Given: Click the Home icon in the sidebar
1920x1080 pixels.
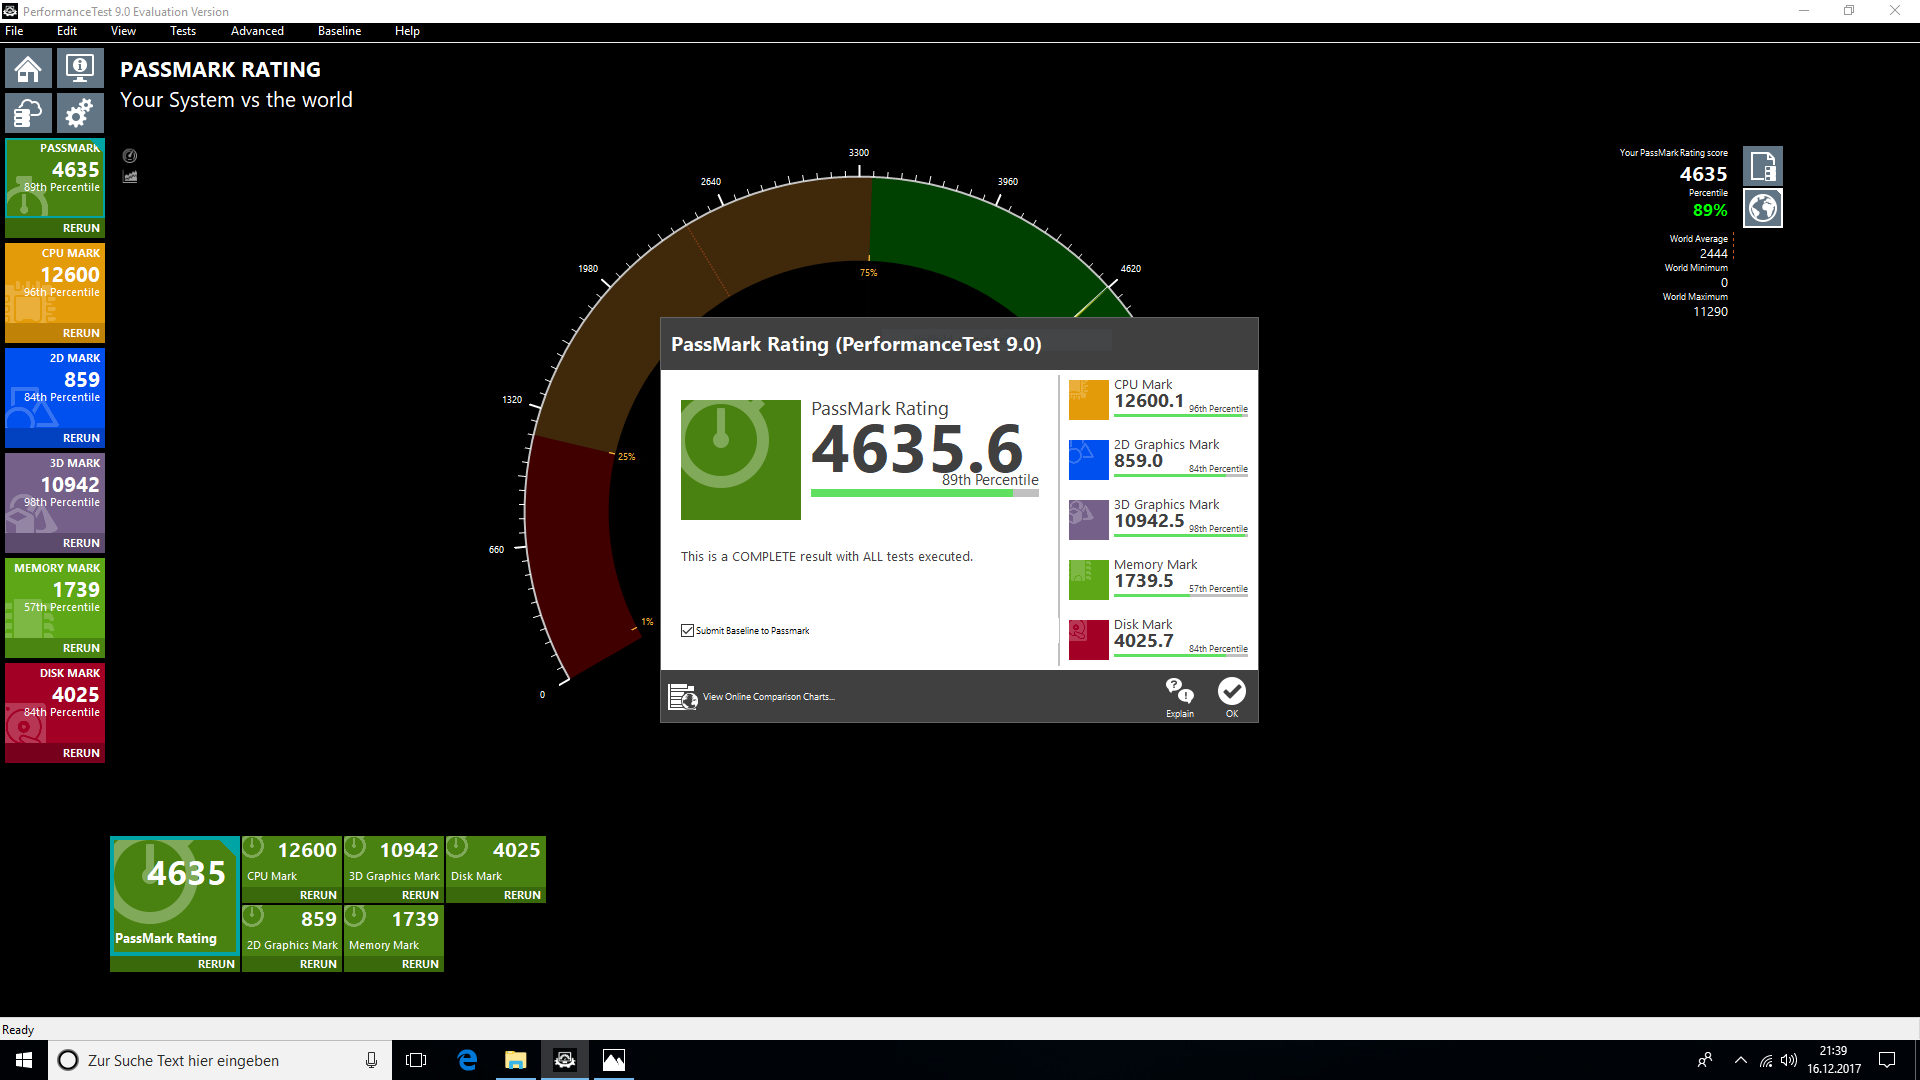Looking at the screenshot, I should [x=28, y=69].
